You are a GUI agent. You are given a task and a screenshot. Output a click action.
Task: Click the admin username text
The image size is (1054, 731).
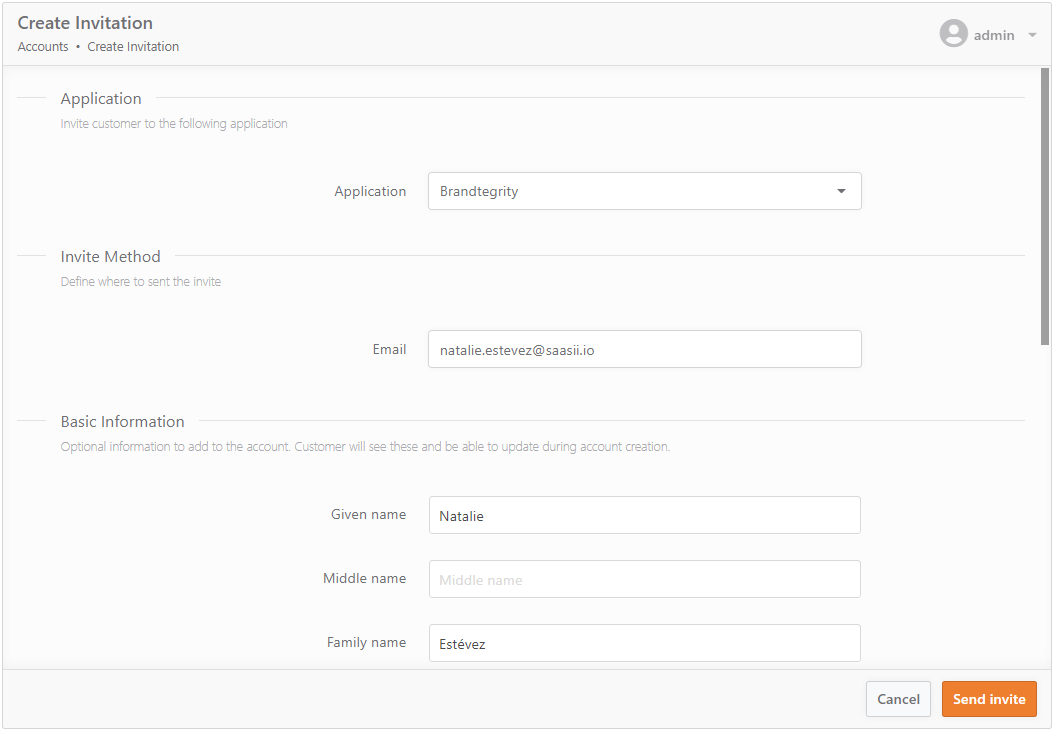coord(994,35)
